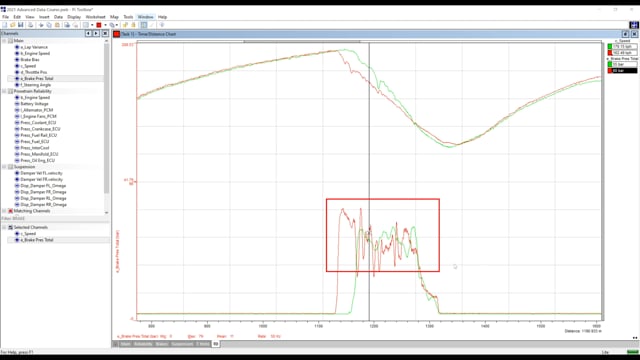Click the channel list vertical scrollbar

(x=107, y=118)
